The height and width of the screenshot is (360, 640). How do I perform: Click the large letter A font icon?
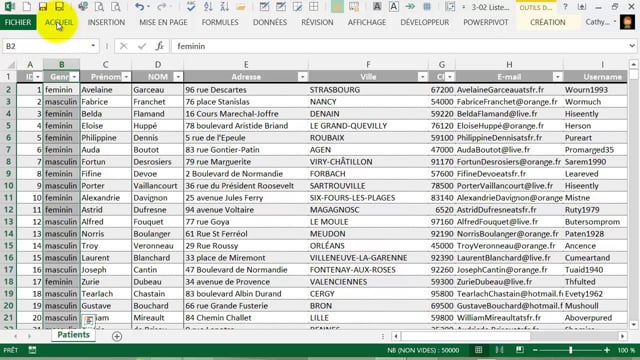tap(393, 7)
